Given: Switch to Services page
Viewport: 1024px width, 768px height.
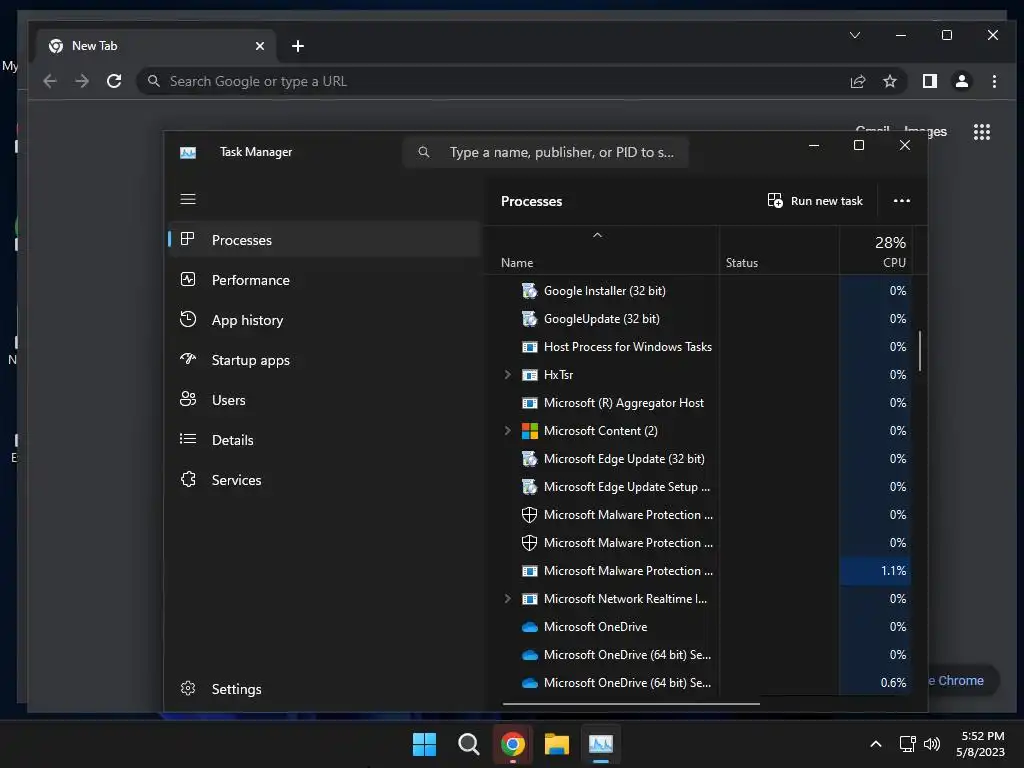Looking at the screenshot, I should coord(325,480).
